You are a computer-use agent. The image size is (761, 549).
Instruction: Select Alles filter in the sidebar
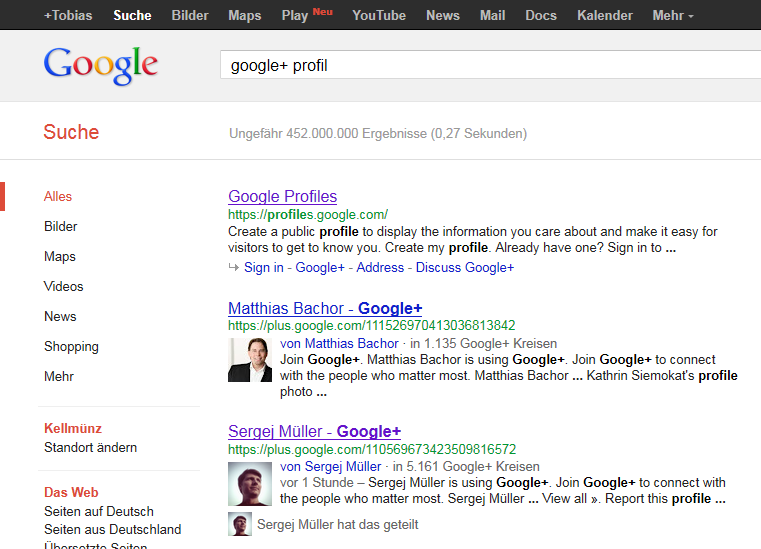[58, 197]
